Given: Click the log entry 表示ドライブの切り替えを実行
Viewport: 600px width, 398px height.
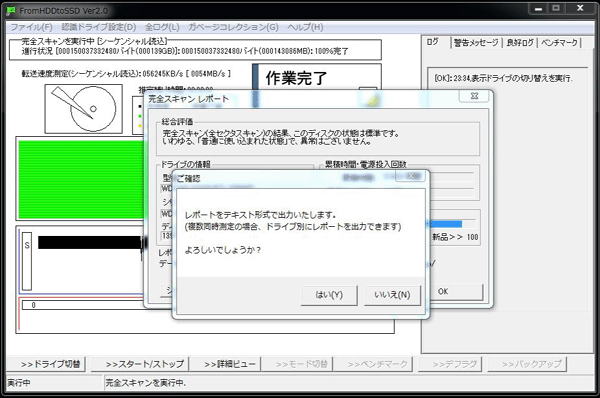Looking at the screenshot, I should point(504,78).
